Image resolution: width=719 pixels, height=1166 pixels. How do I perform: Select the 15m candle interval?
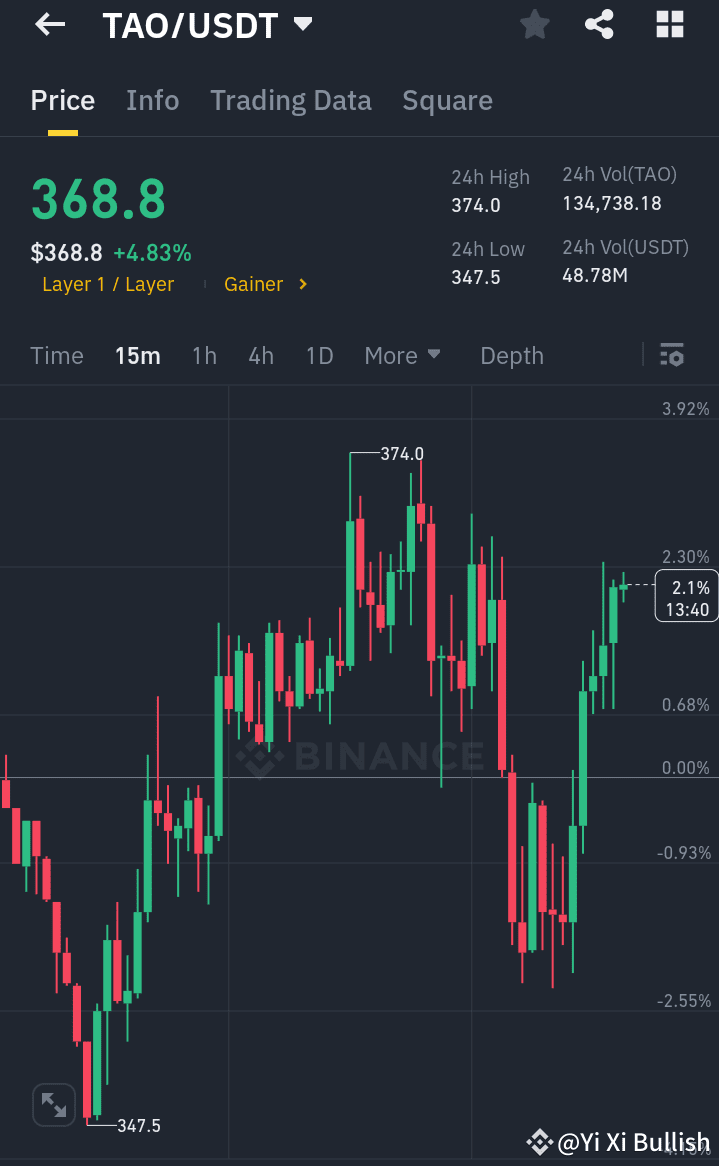138,355
